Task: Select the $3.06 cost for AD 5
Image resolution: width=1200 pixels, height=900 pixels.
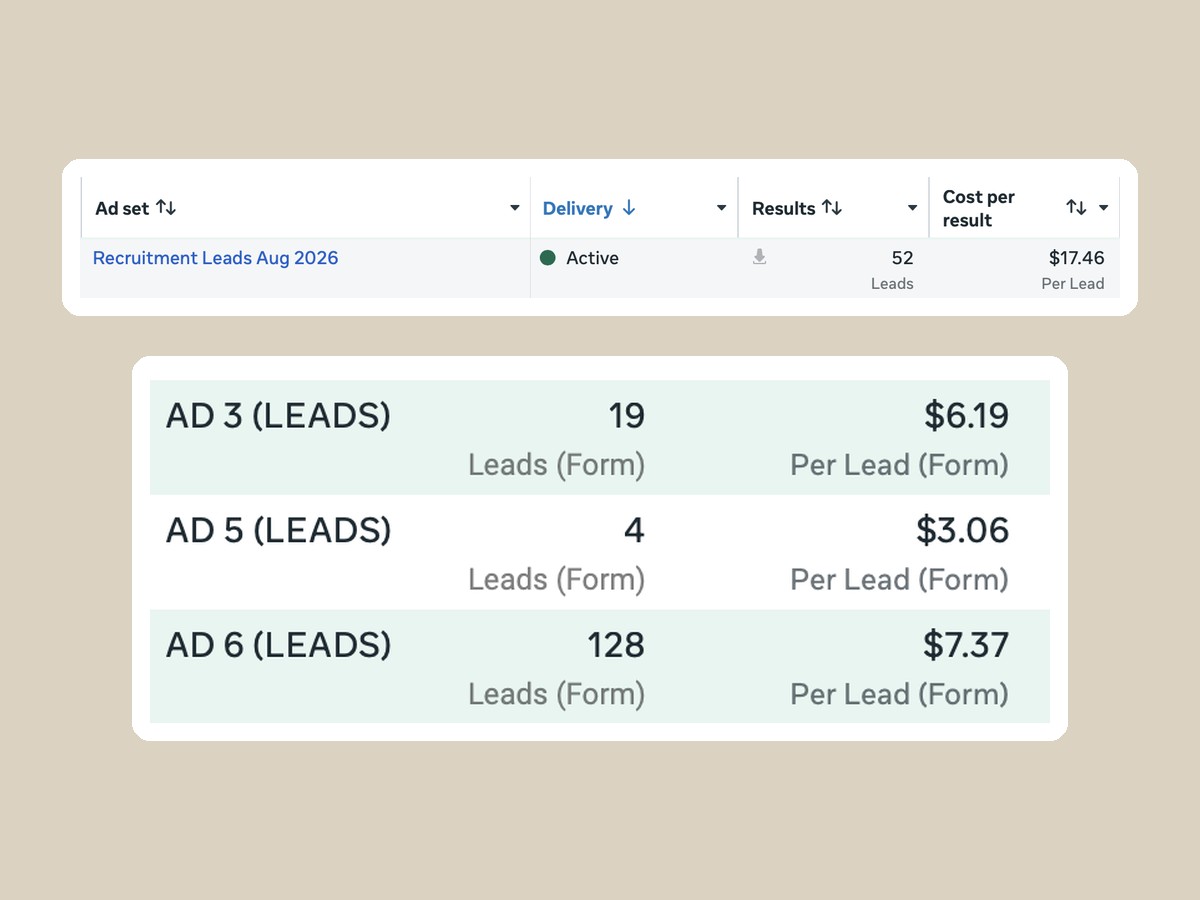Action: pos(963,530)
